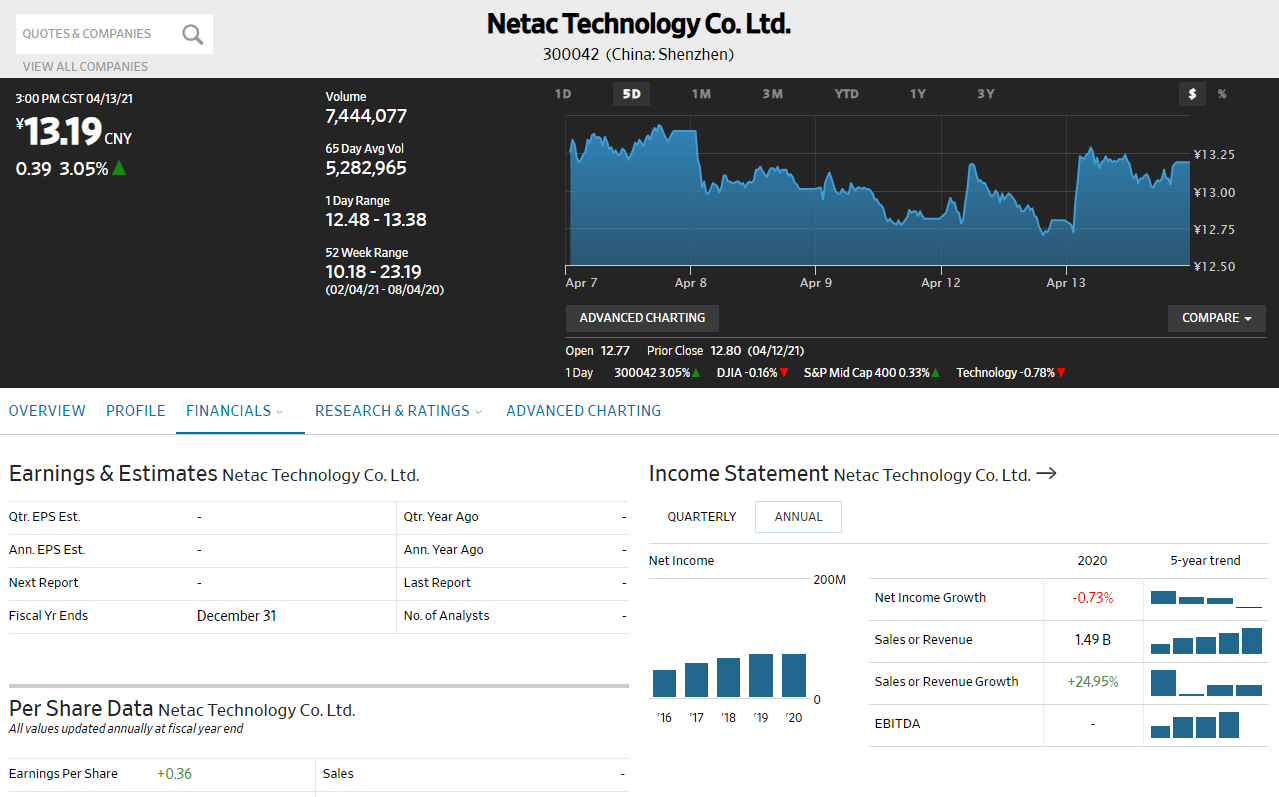Open VIEW ALL COMPANIES link

pyautogui.click(x=85, y=67)
